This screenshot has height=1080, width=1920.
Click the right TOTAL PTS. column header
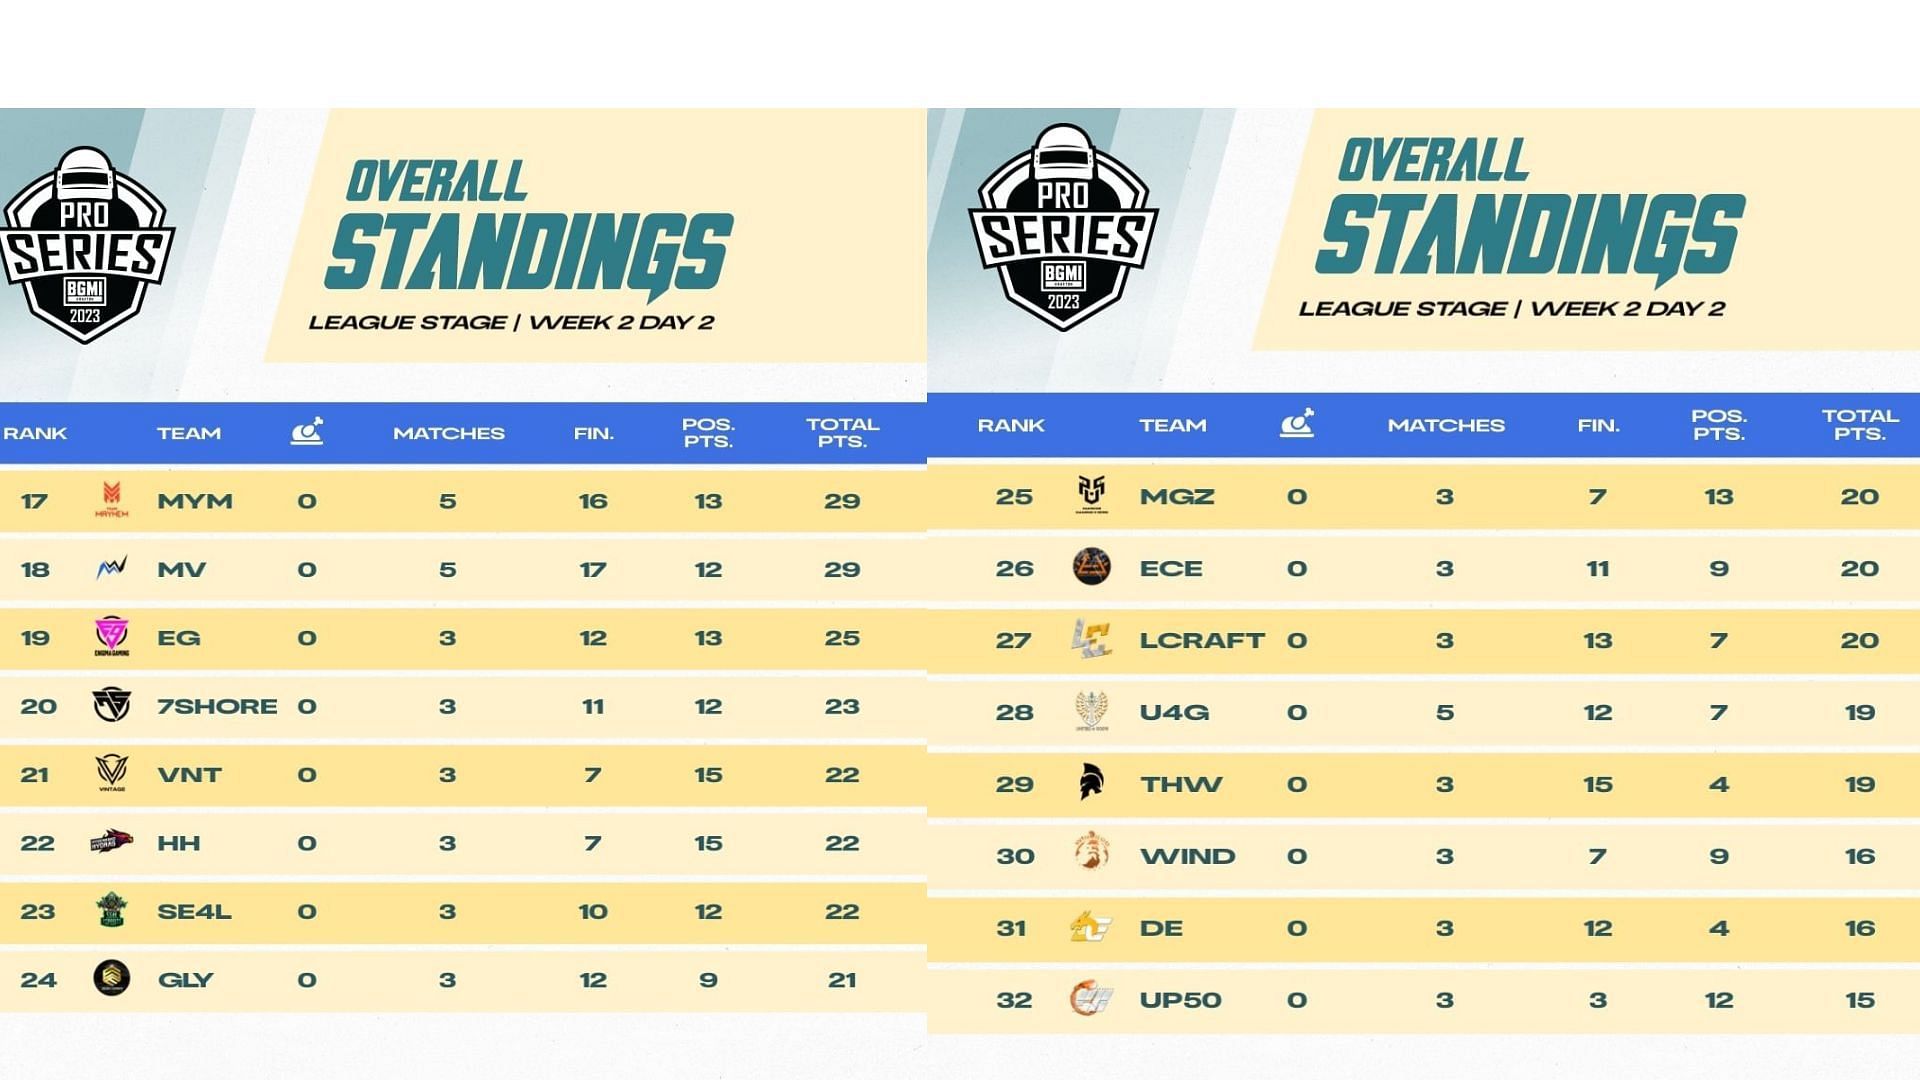1859,425
